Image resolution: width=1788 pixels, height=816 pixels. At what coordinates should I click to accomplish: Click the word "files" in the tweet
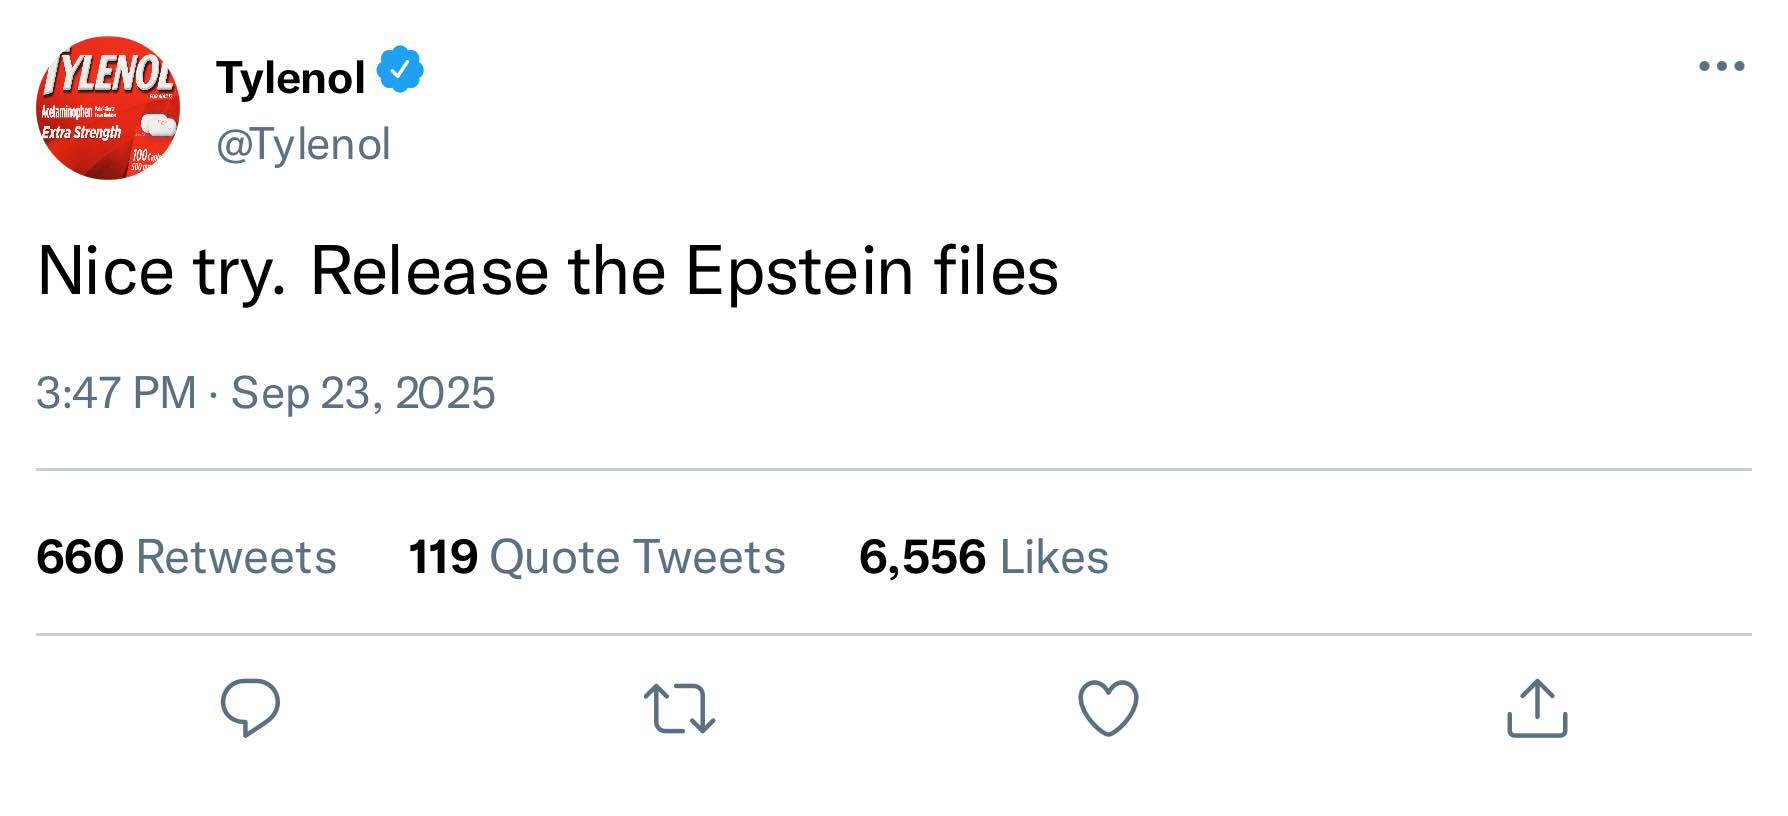tap(995, 271)
